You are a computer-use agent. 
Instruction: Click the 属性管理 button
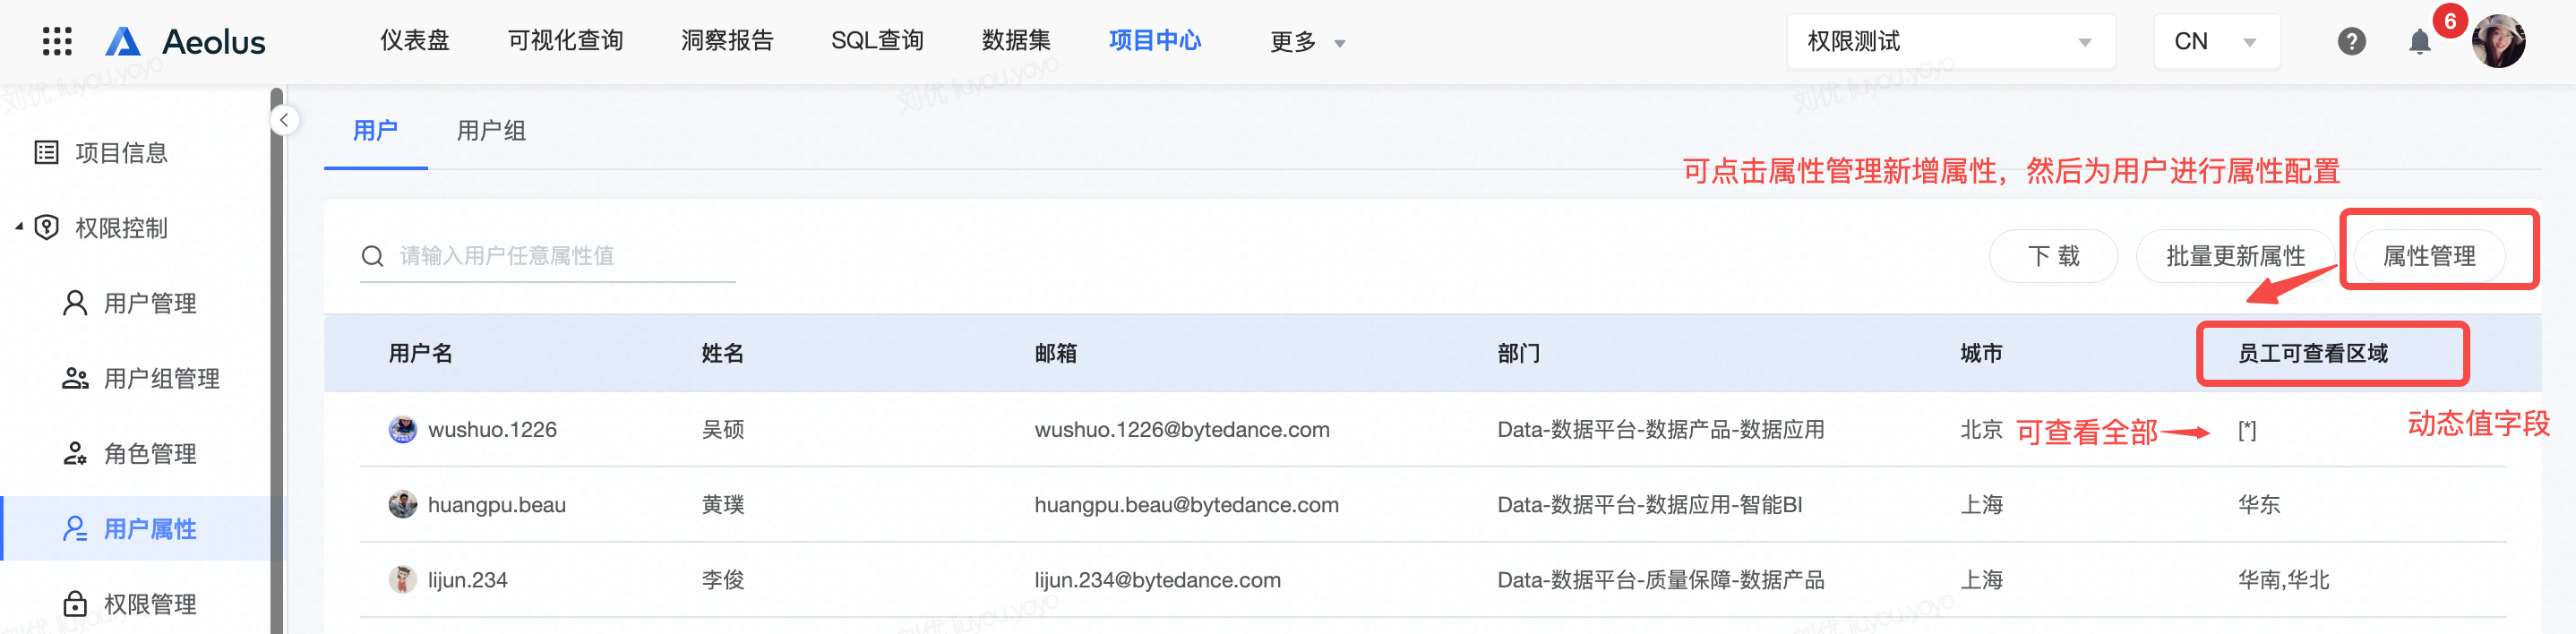pos(2428,256)
